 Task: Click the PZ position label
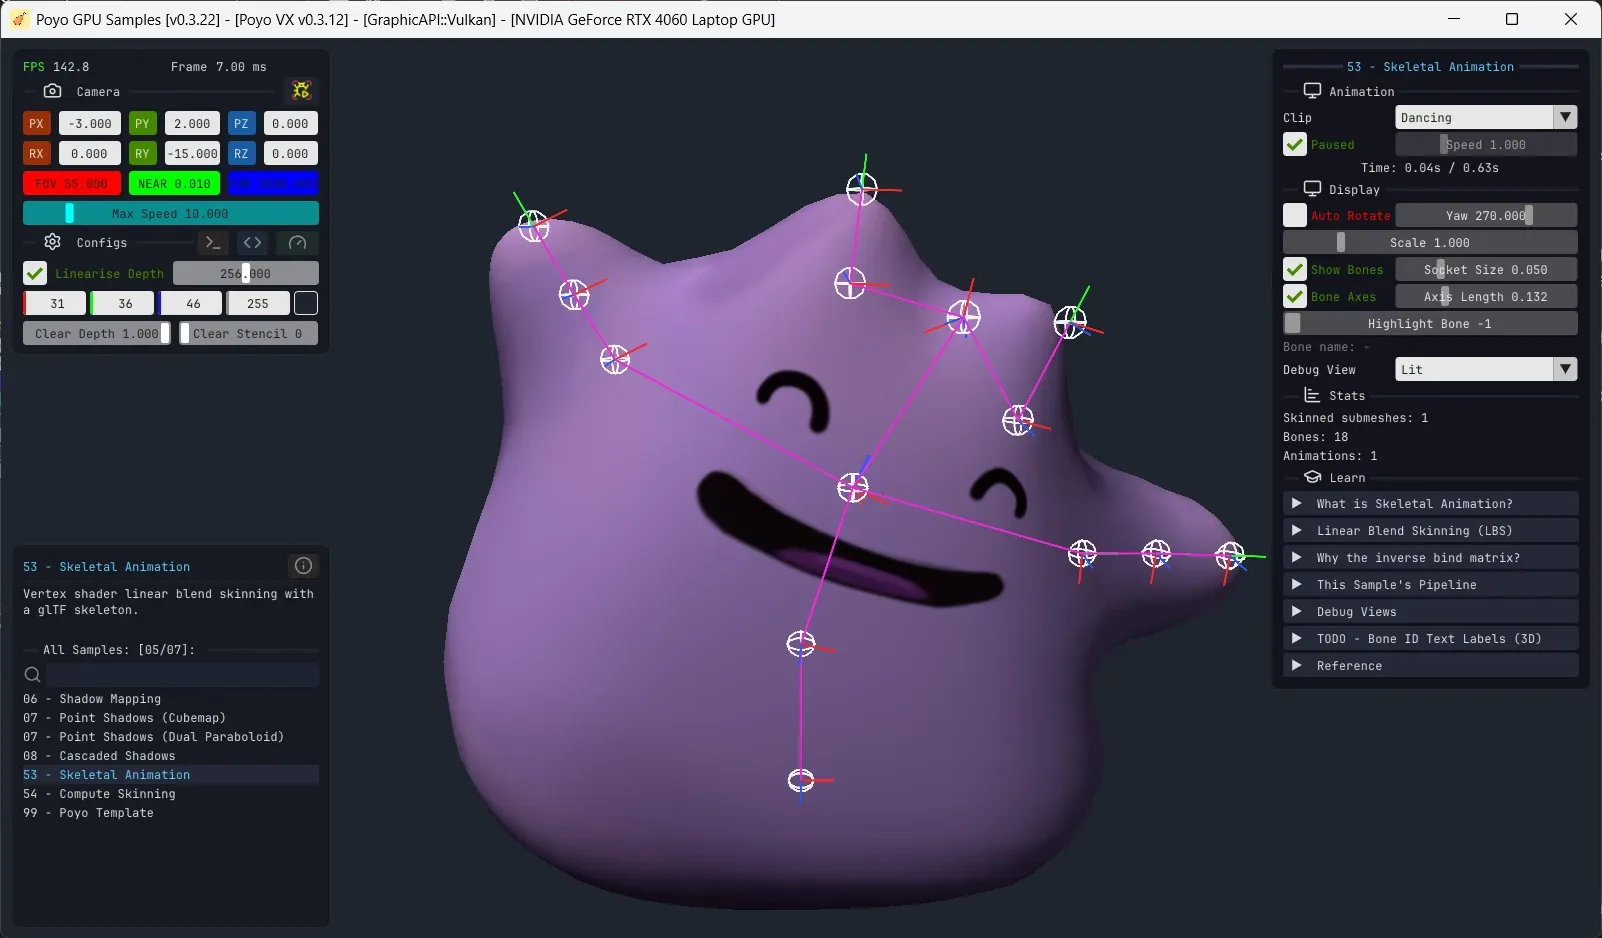click(241, 123)
